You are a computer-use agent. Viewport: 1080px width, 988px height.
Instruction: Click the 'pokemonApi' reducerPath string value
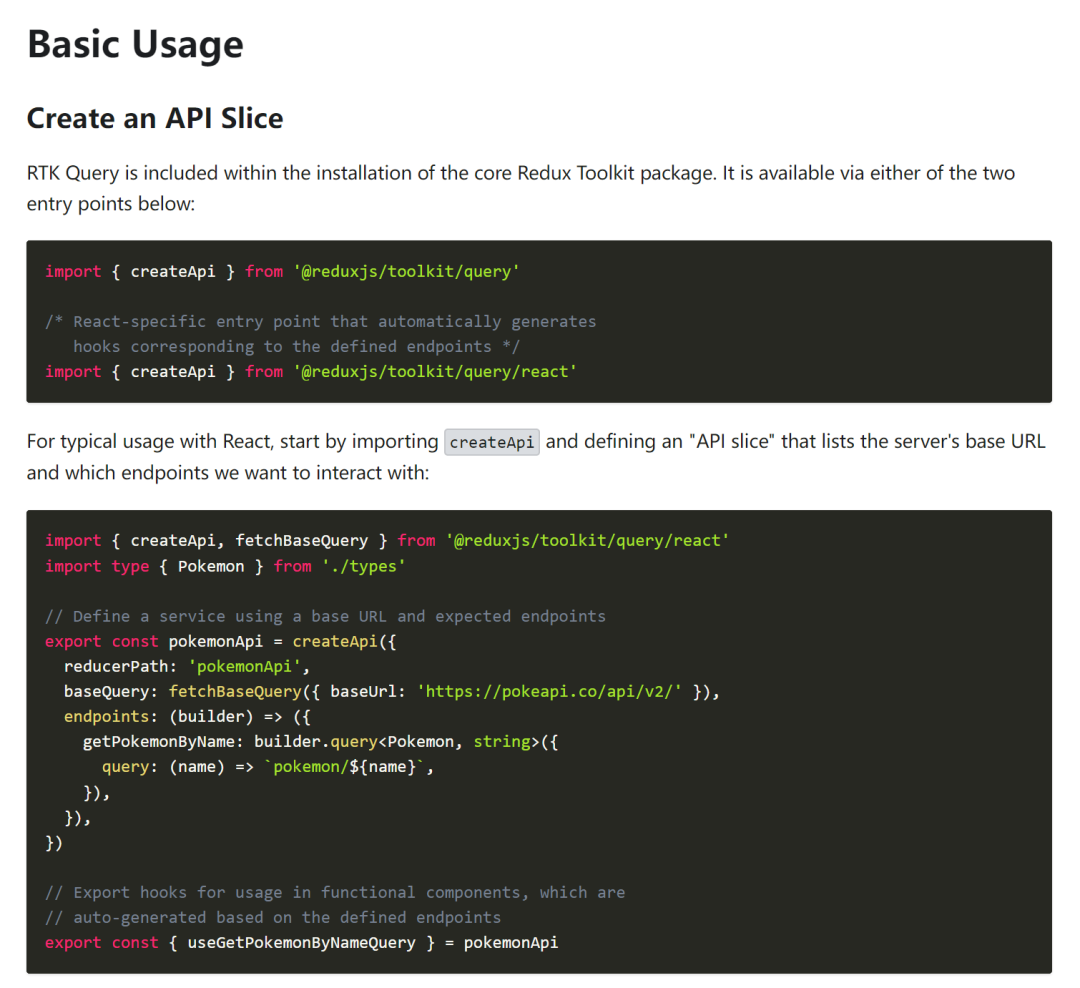(245, 666)
